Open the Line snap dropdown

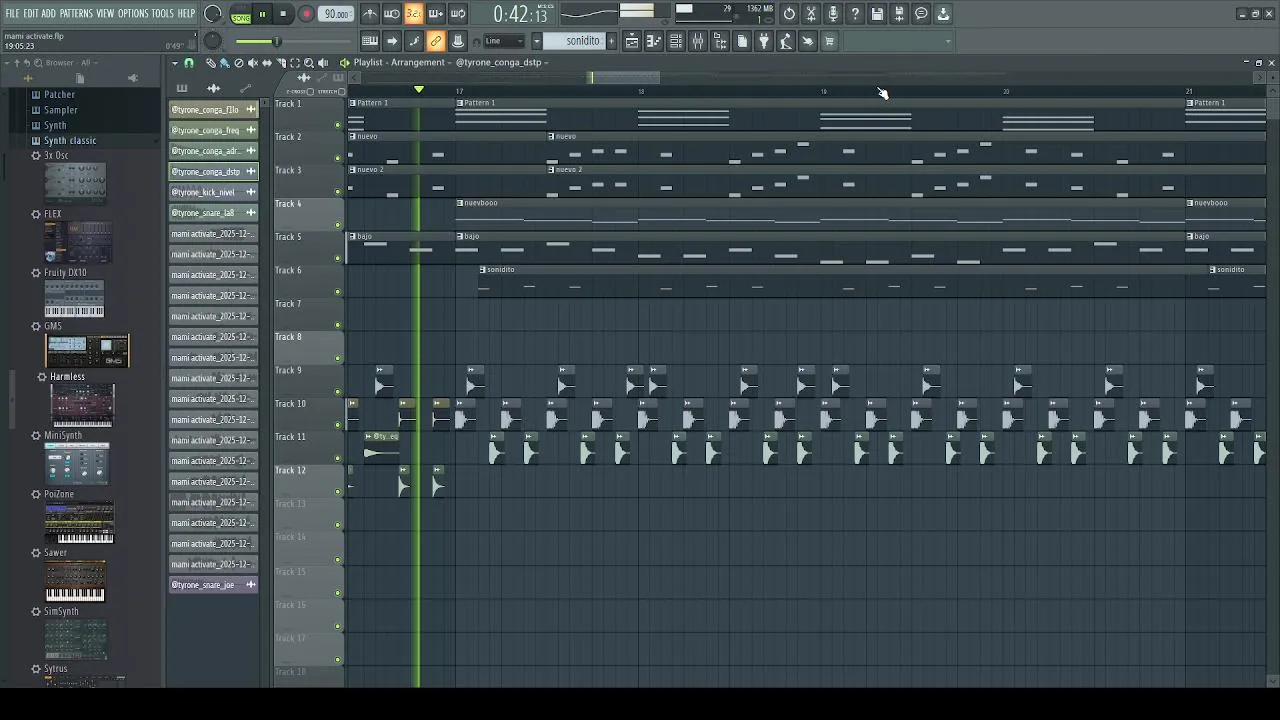coord(504,41)
